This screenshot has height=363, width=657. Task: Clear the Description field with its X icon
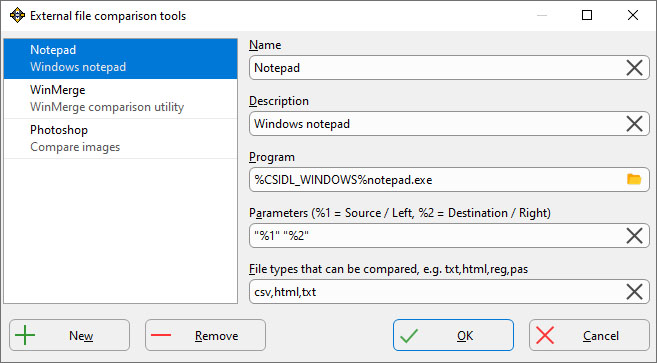(x=634, y=124)
